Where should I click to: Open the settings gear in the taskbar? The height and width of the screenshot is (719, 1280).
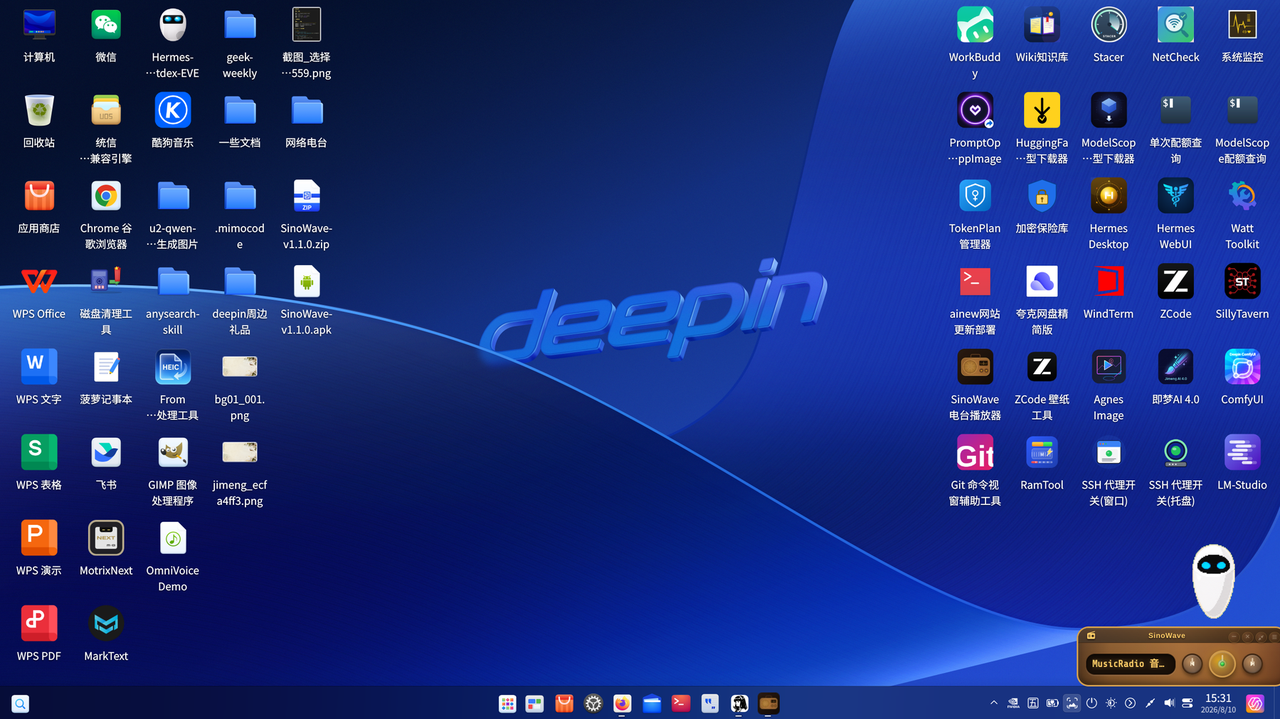[594, 704]
